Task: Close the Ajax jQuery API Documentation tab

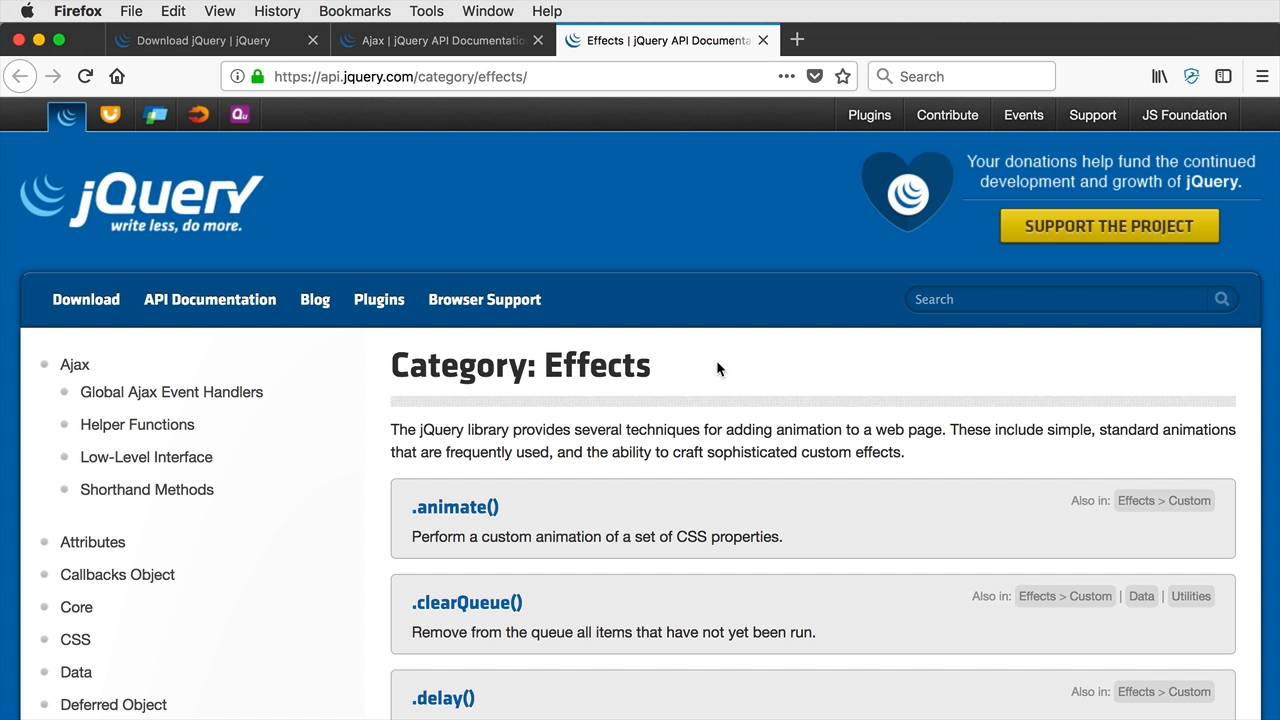Action: (x=538, y=40)
